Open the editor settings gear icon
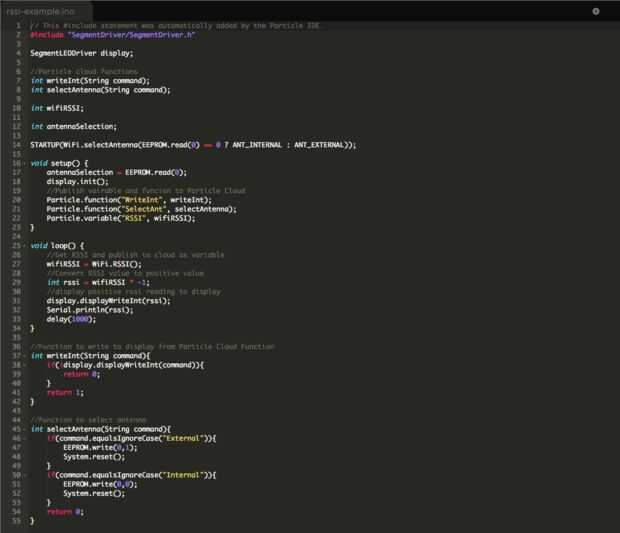 595,11
